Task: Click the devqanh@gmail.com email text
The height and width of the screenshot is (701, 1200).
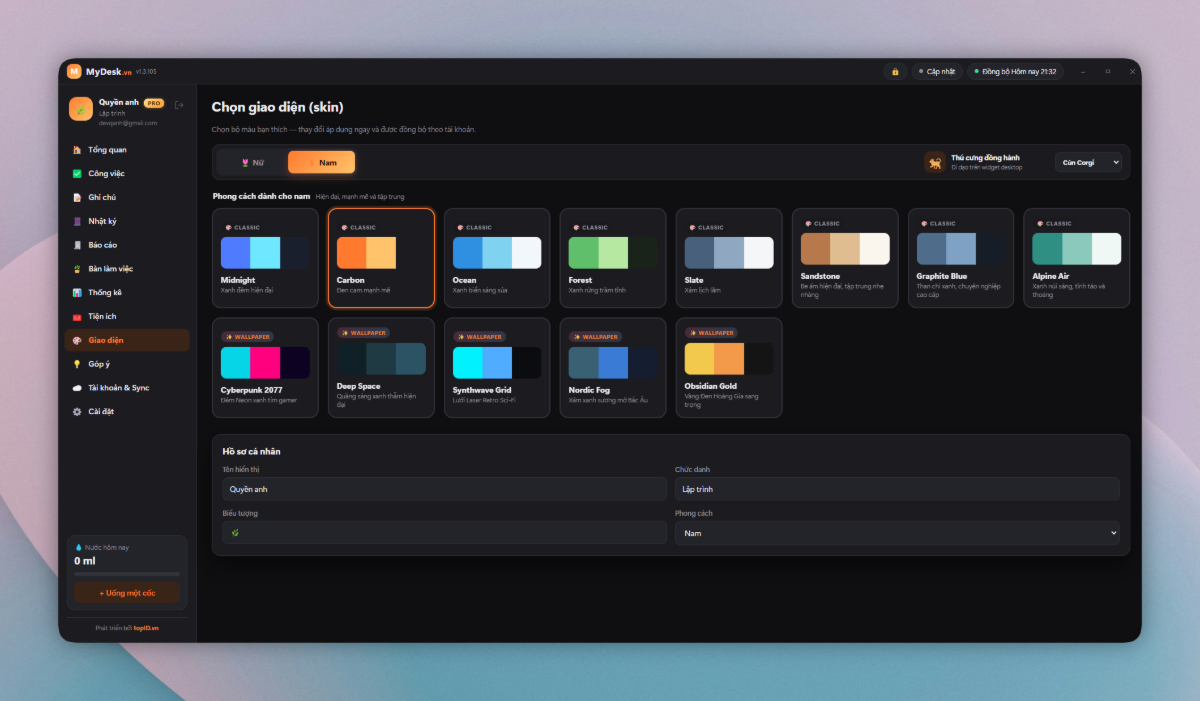Action: (128, 123)
